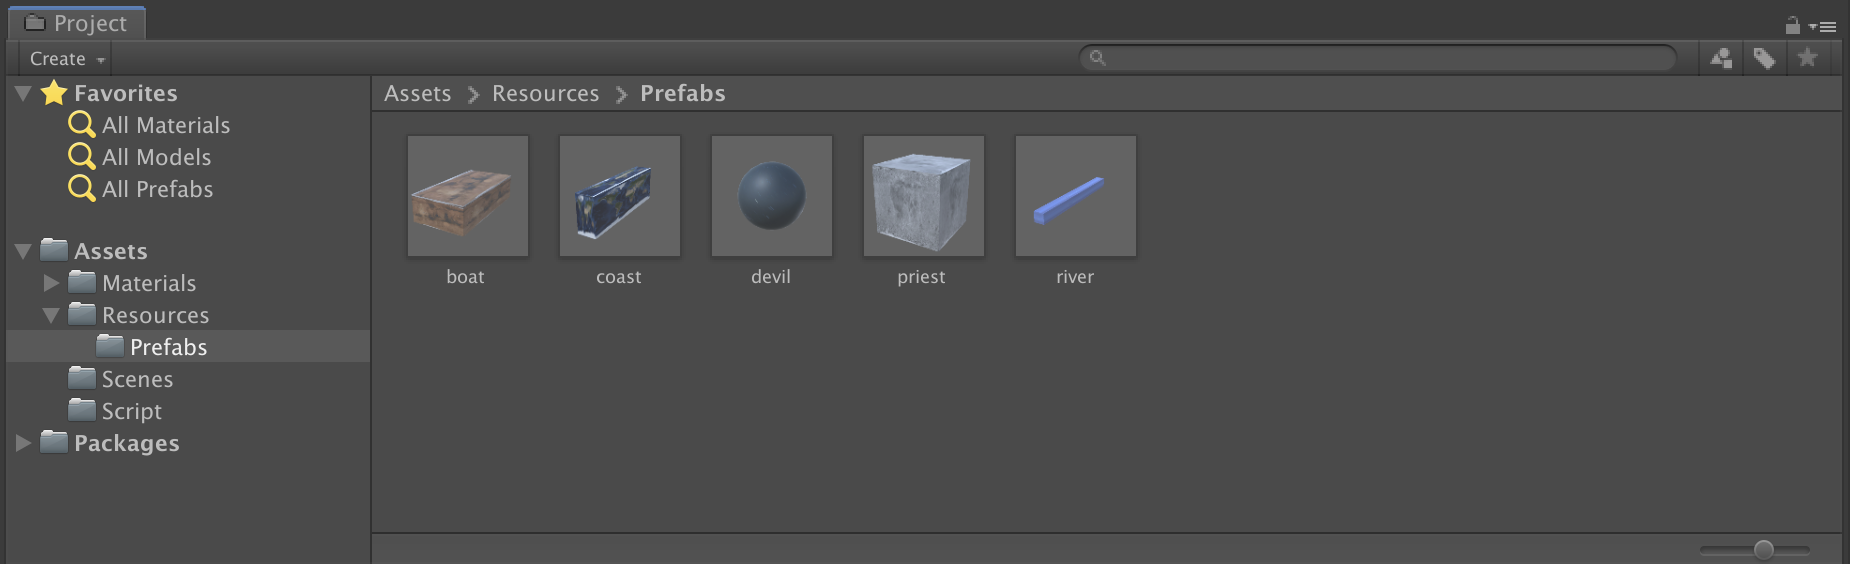Expand the Materials folder arrow
The height and width of the screenshot is (564, 1850).
[51, 283]
